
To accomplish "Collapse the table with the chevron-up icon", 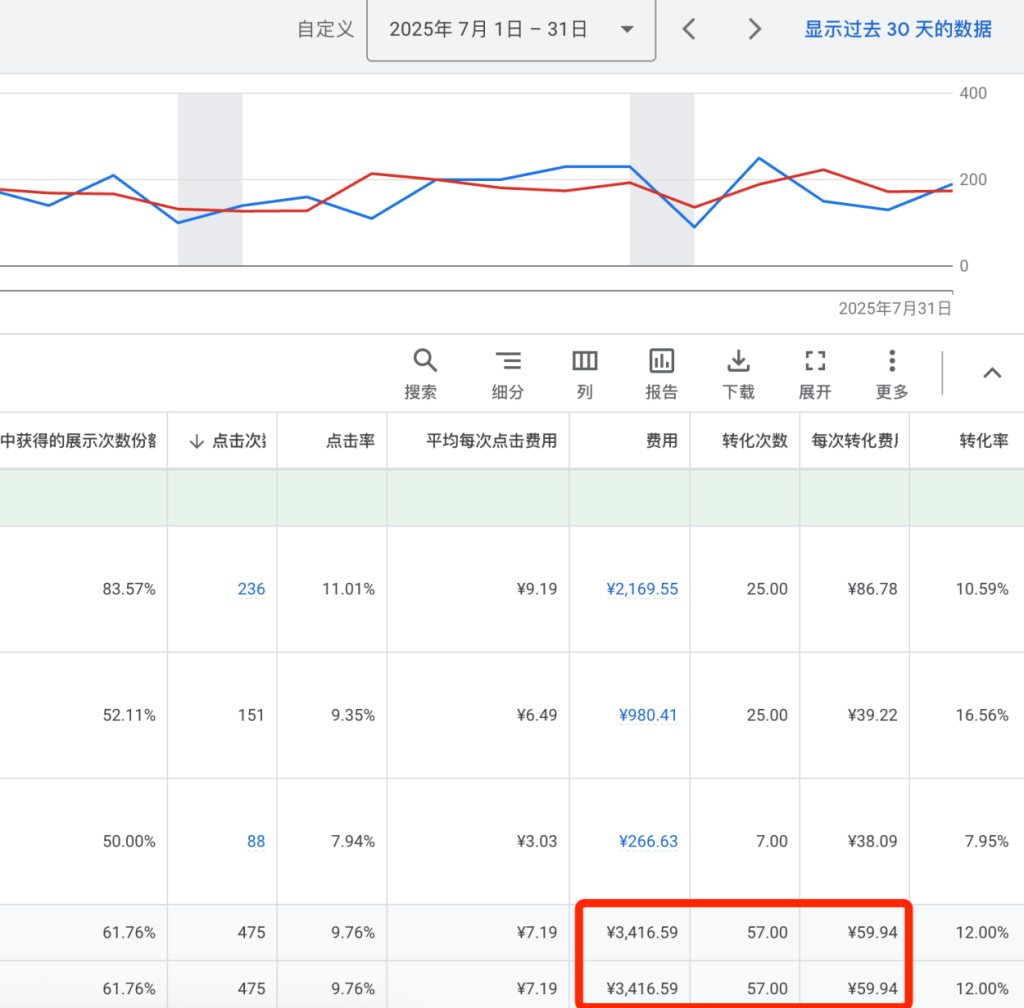I will [x=992, y=372].
